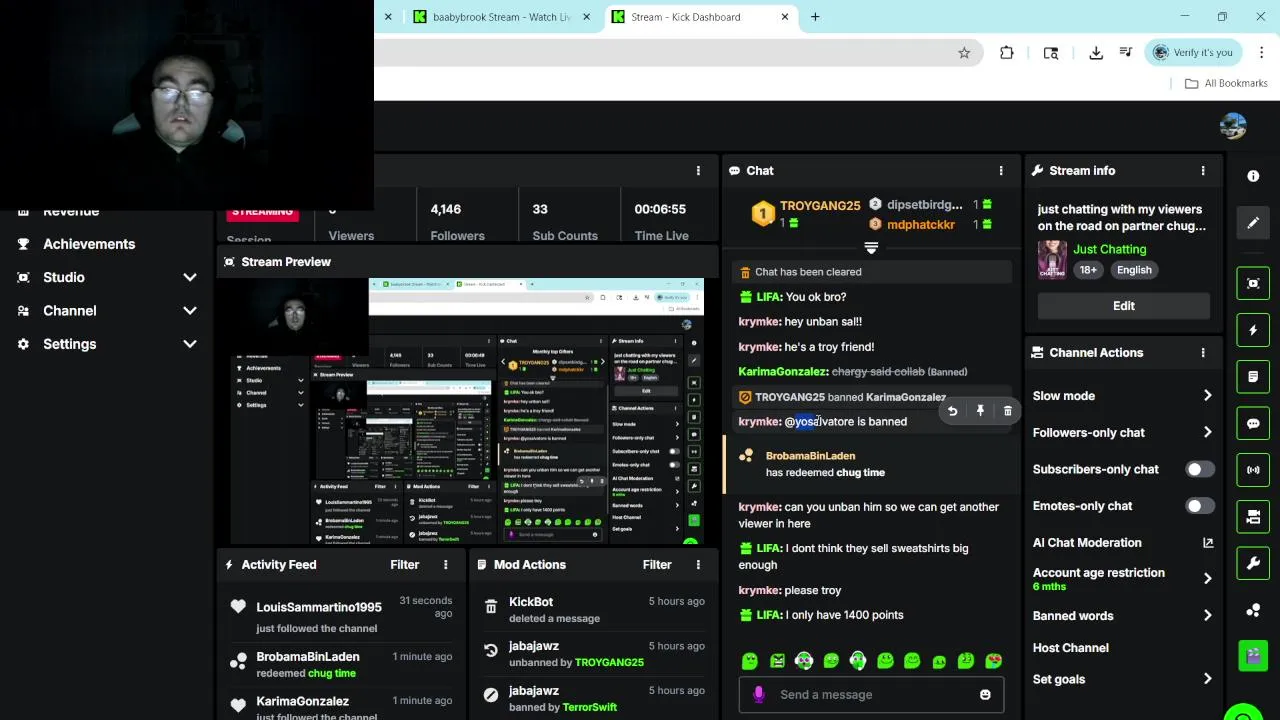Open a new browser tab
1280x720 pixels.
815,17
